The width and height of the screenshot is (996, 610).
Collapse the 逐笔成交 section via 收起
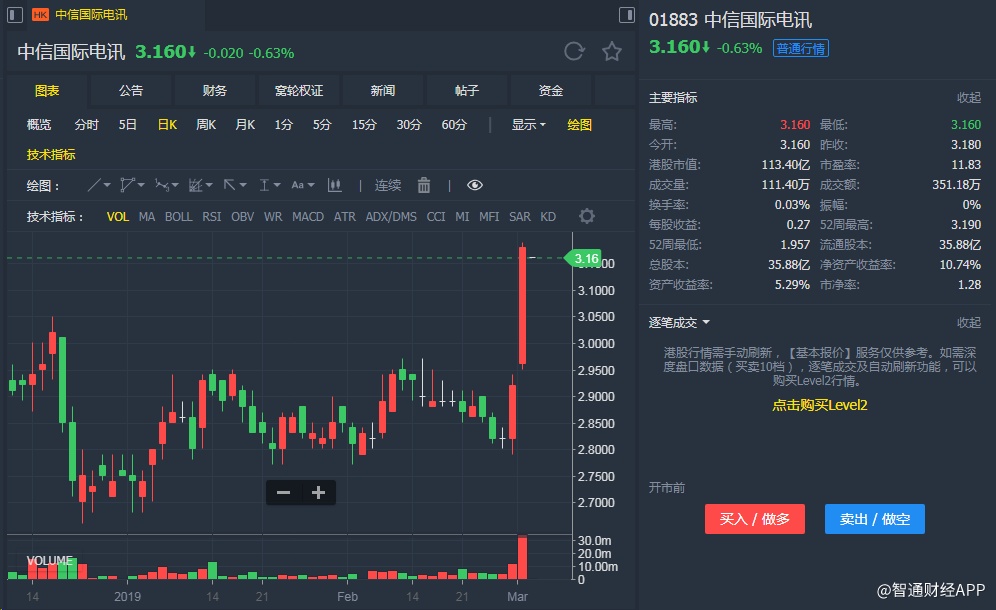pyautogui.click(x=969, y=323)
